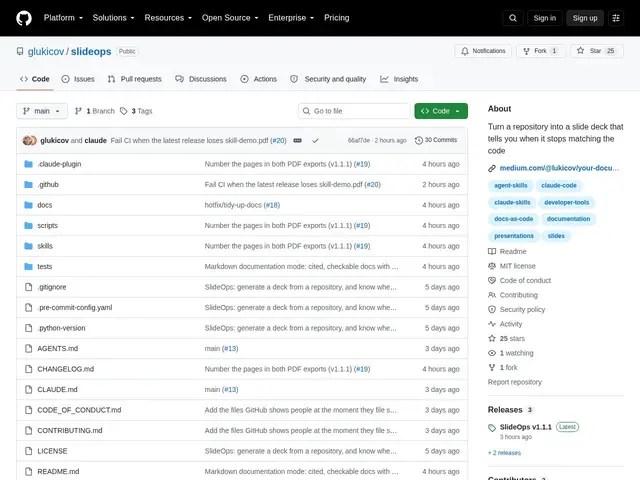Image resolution: width=640 pixels, height=480 pixels.
Task: Open the main branch selector dropdown
Action: [x=42, y=111]
